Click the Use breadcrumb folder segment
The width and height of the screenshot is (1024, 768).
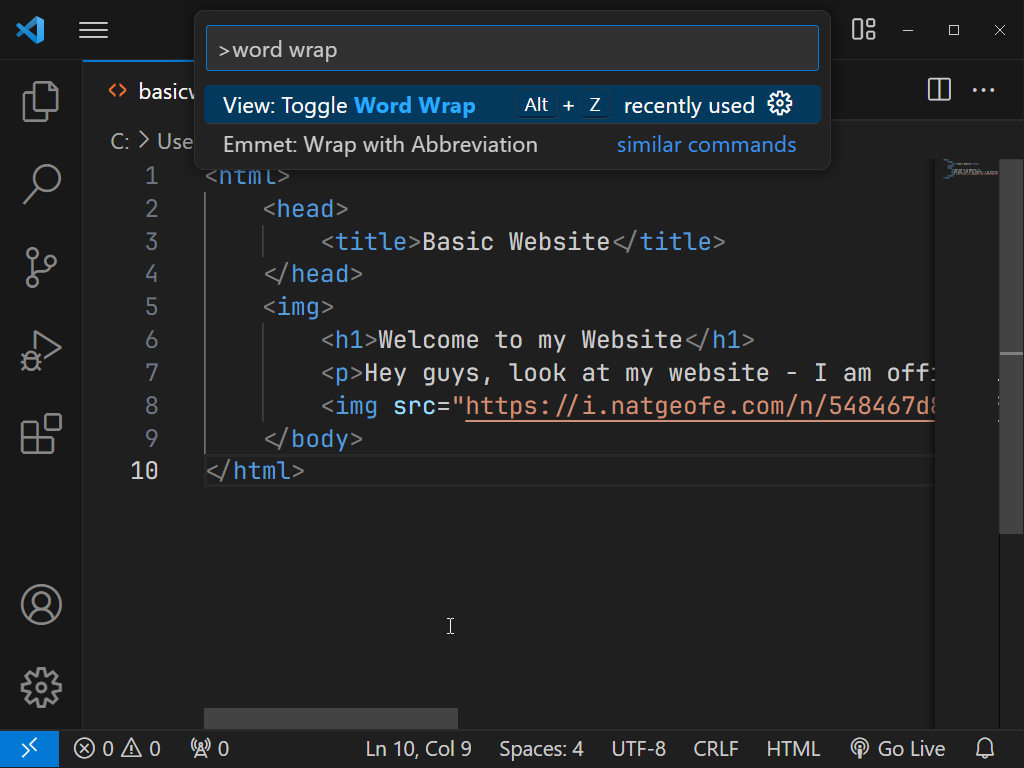[175, 141]
